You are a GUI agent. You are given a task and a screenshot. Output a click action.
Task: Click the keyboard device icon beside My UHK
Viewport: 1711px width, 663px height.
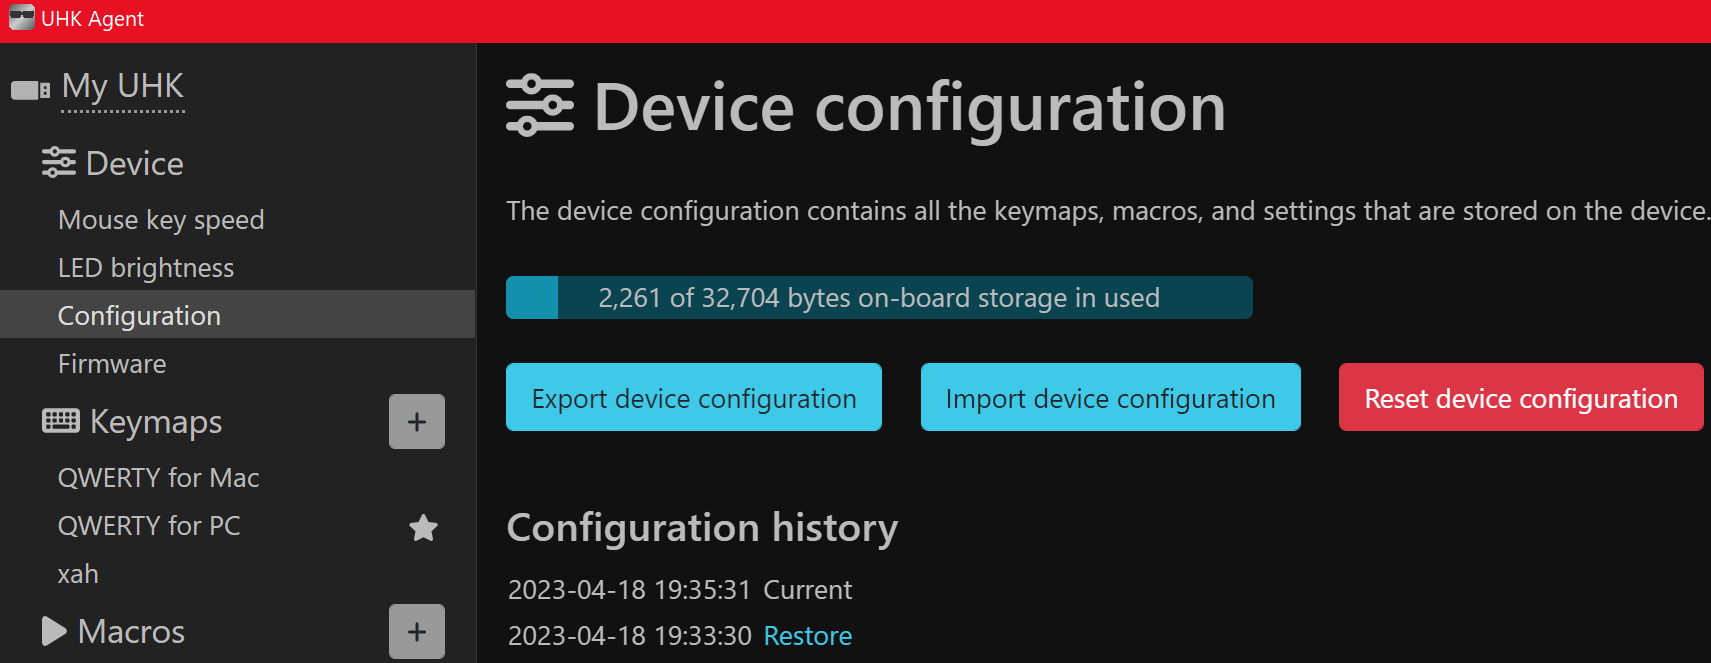pos(30,90)
